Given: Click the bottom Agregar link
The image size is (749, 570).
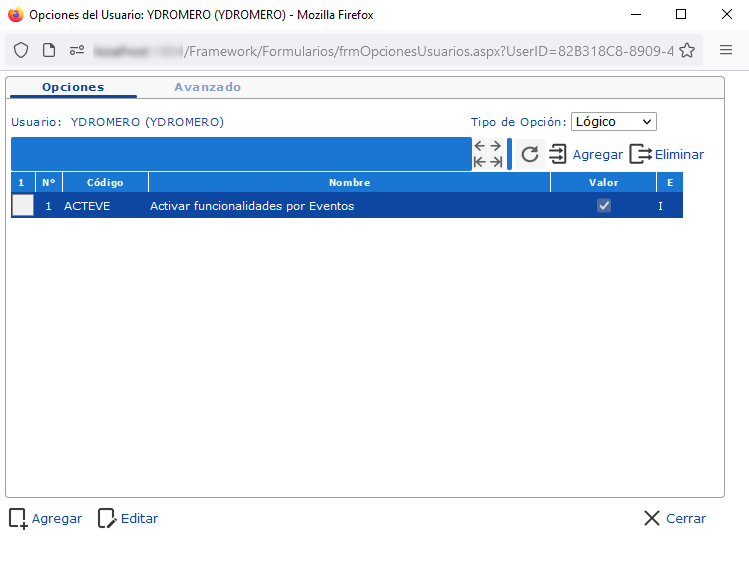Looking at the screenshot, I should coord(57,518).
